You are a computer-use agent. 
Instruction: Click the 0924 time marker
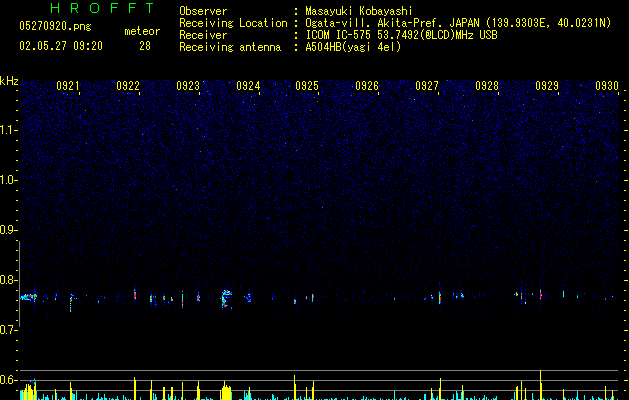[x=248, y=86]
